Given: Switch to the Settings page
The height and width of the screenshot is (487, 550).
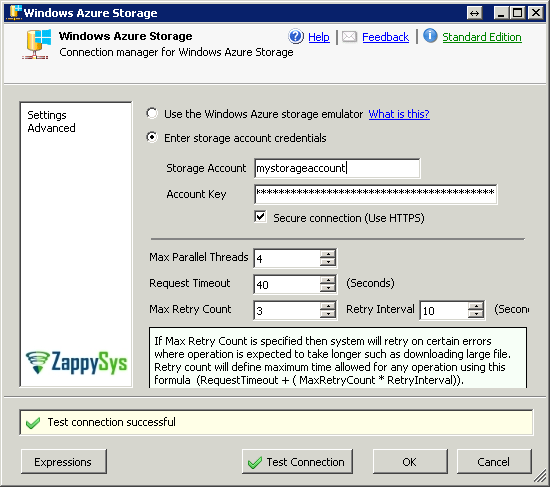Looking at the screenshot, I should point(47,115).
